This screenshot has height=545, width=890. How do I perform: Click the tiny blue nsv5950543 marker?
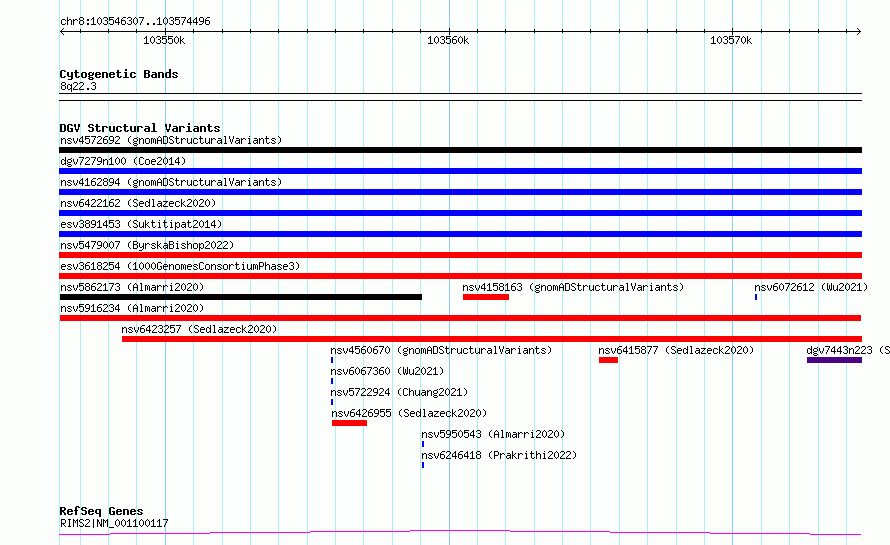tap(423, 444)
